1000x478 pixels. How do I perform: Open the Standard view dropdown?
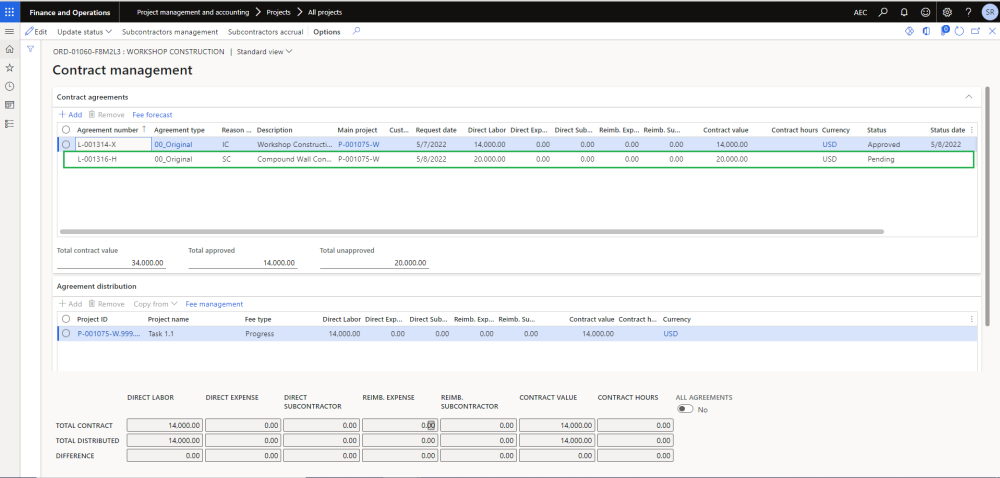point(264,51)
